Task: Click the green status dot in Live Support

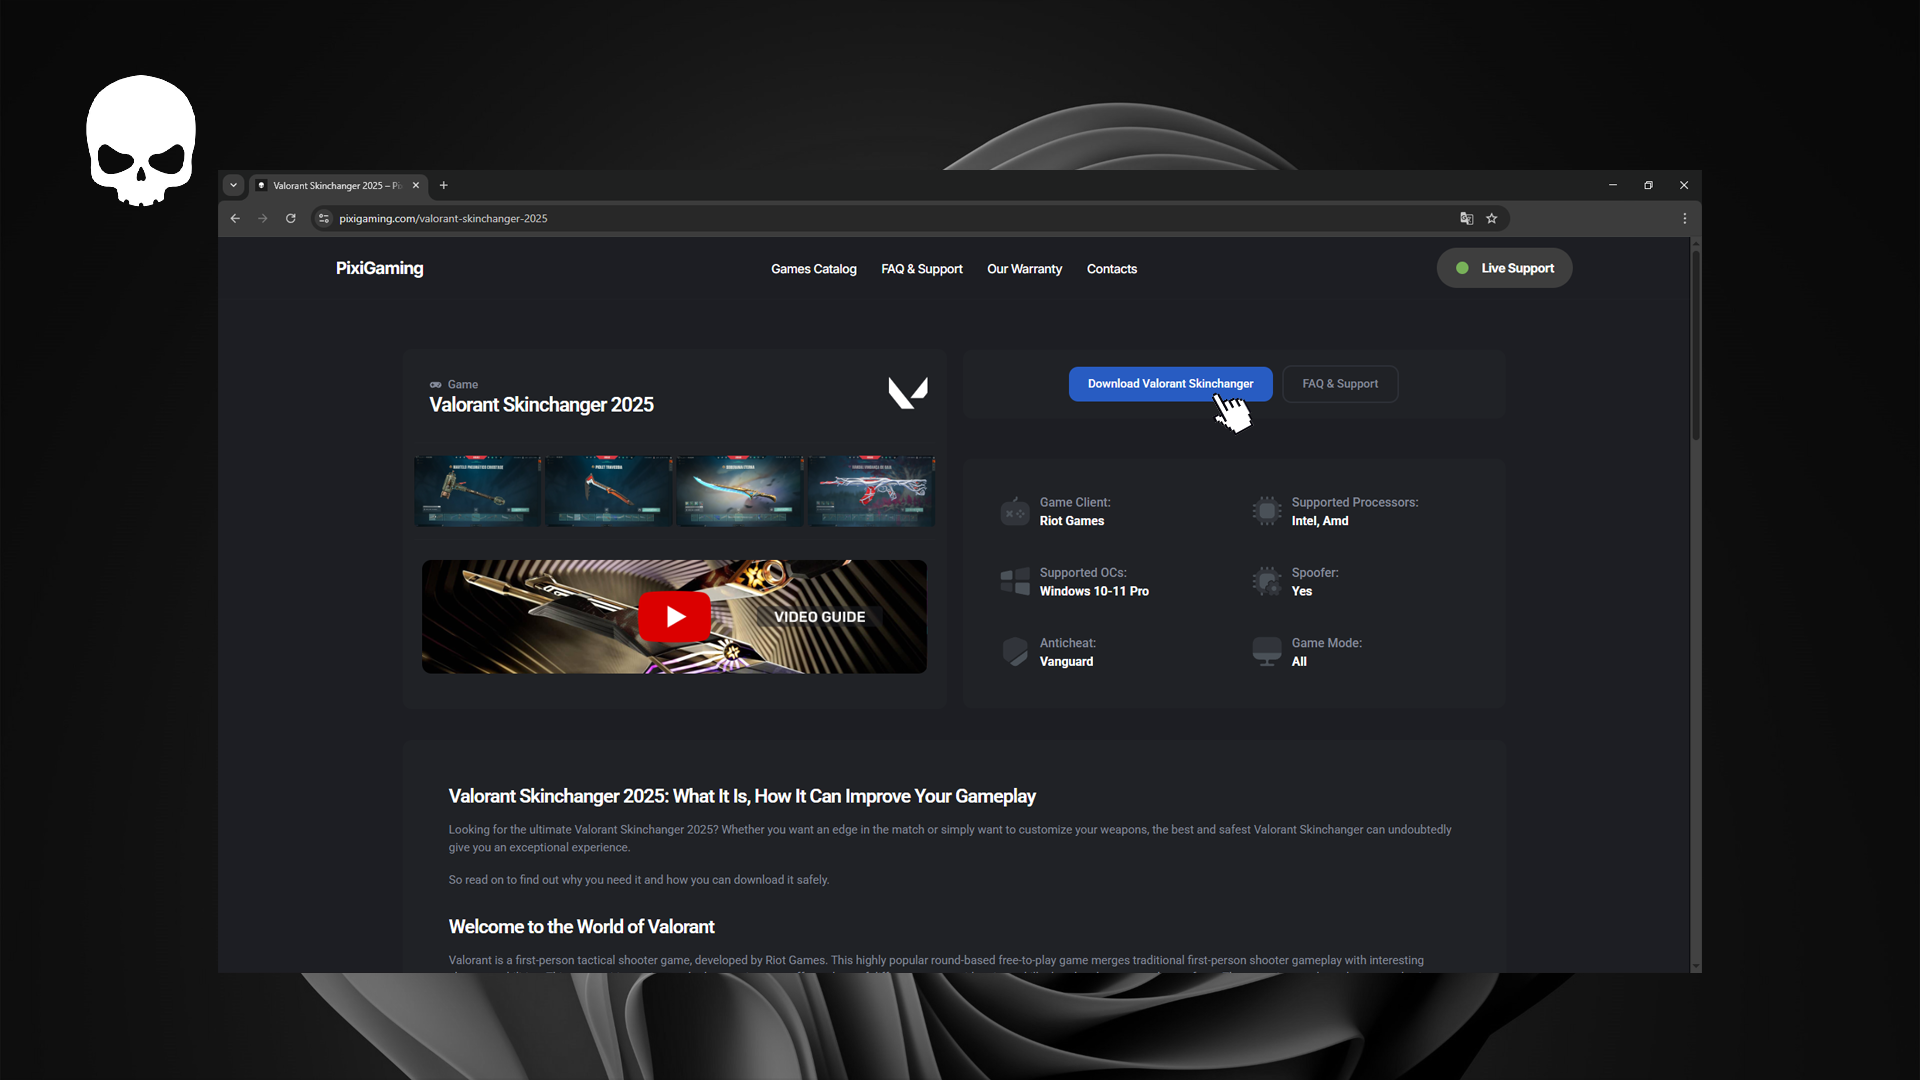Action: pyautogui.click(x=1462, y=268)
